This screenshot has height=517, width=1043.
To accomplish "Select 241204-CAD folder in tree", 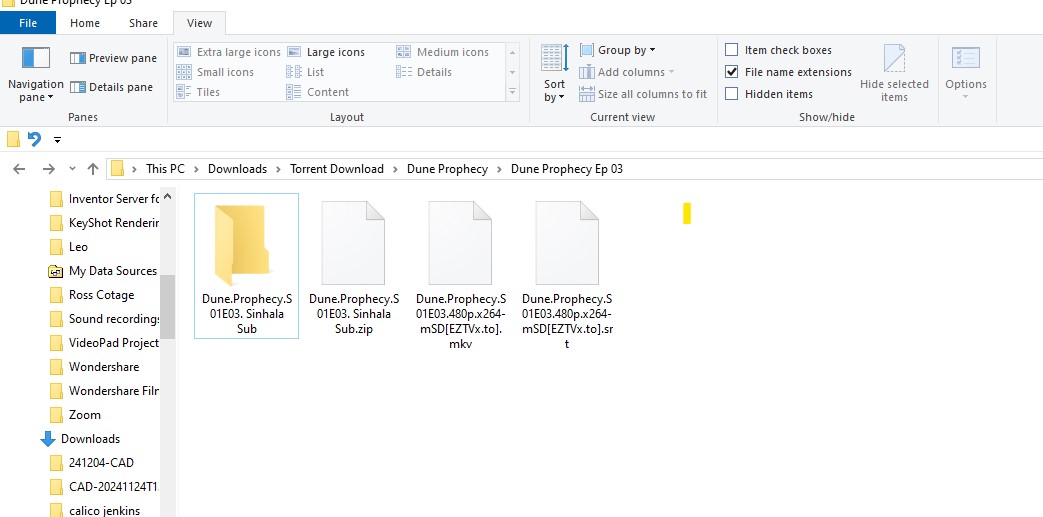I will tap(92, 462).
